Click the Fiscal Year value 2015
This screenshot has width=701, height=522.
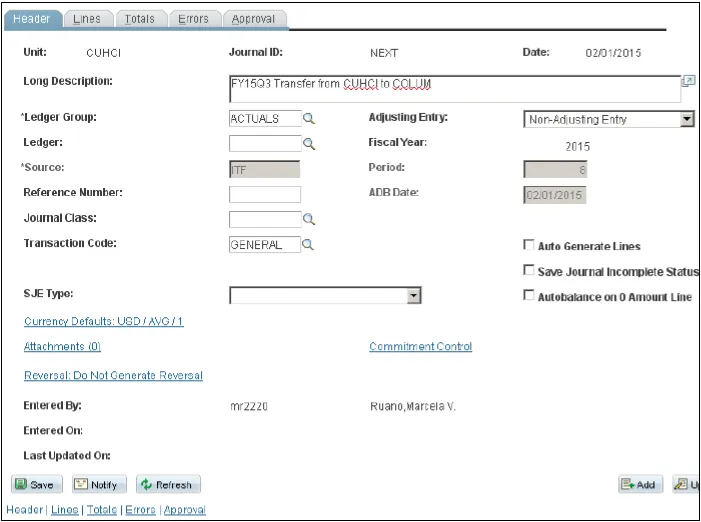[577, 147]
